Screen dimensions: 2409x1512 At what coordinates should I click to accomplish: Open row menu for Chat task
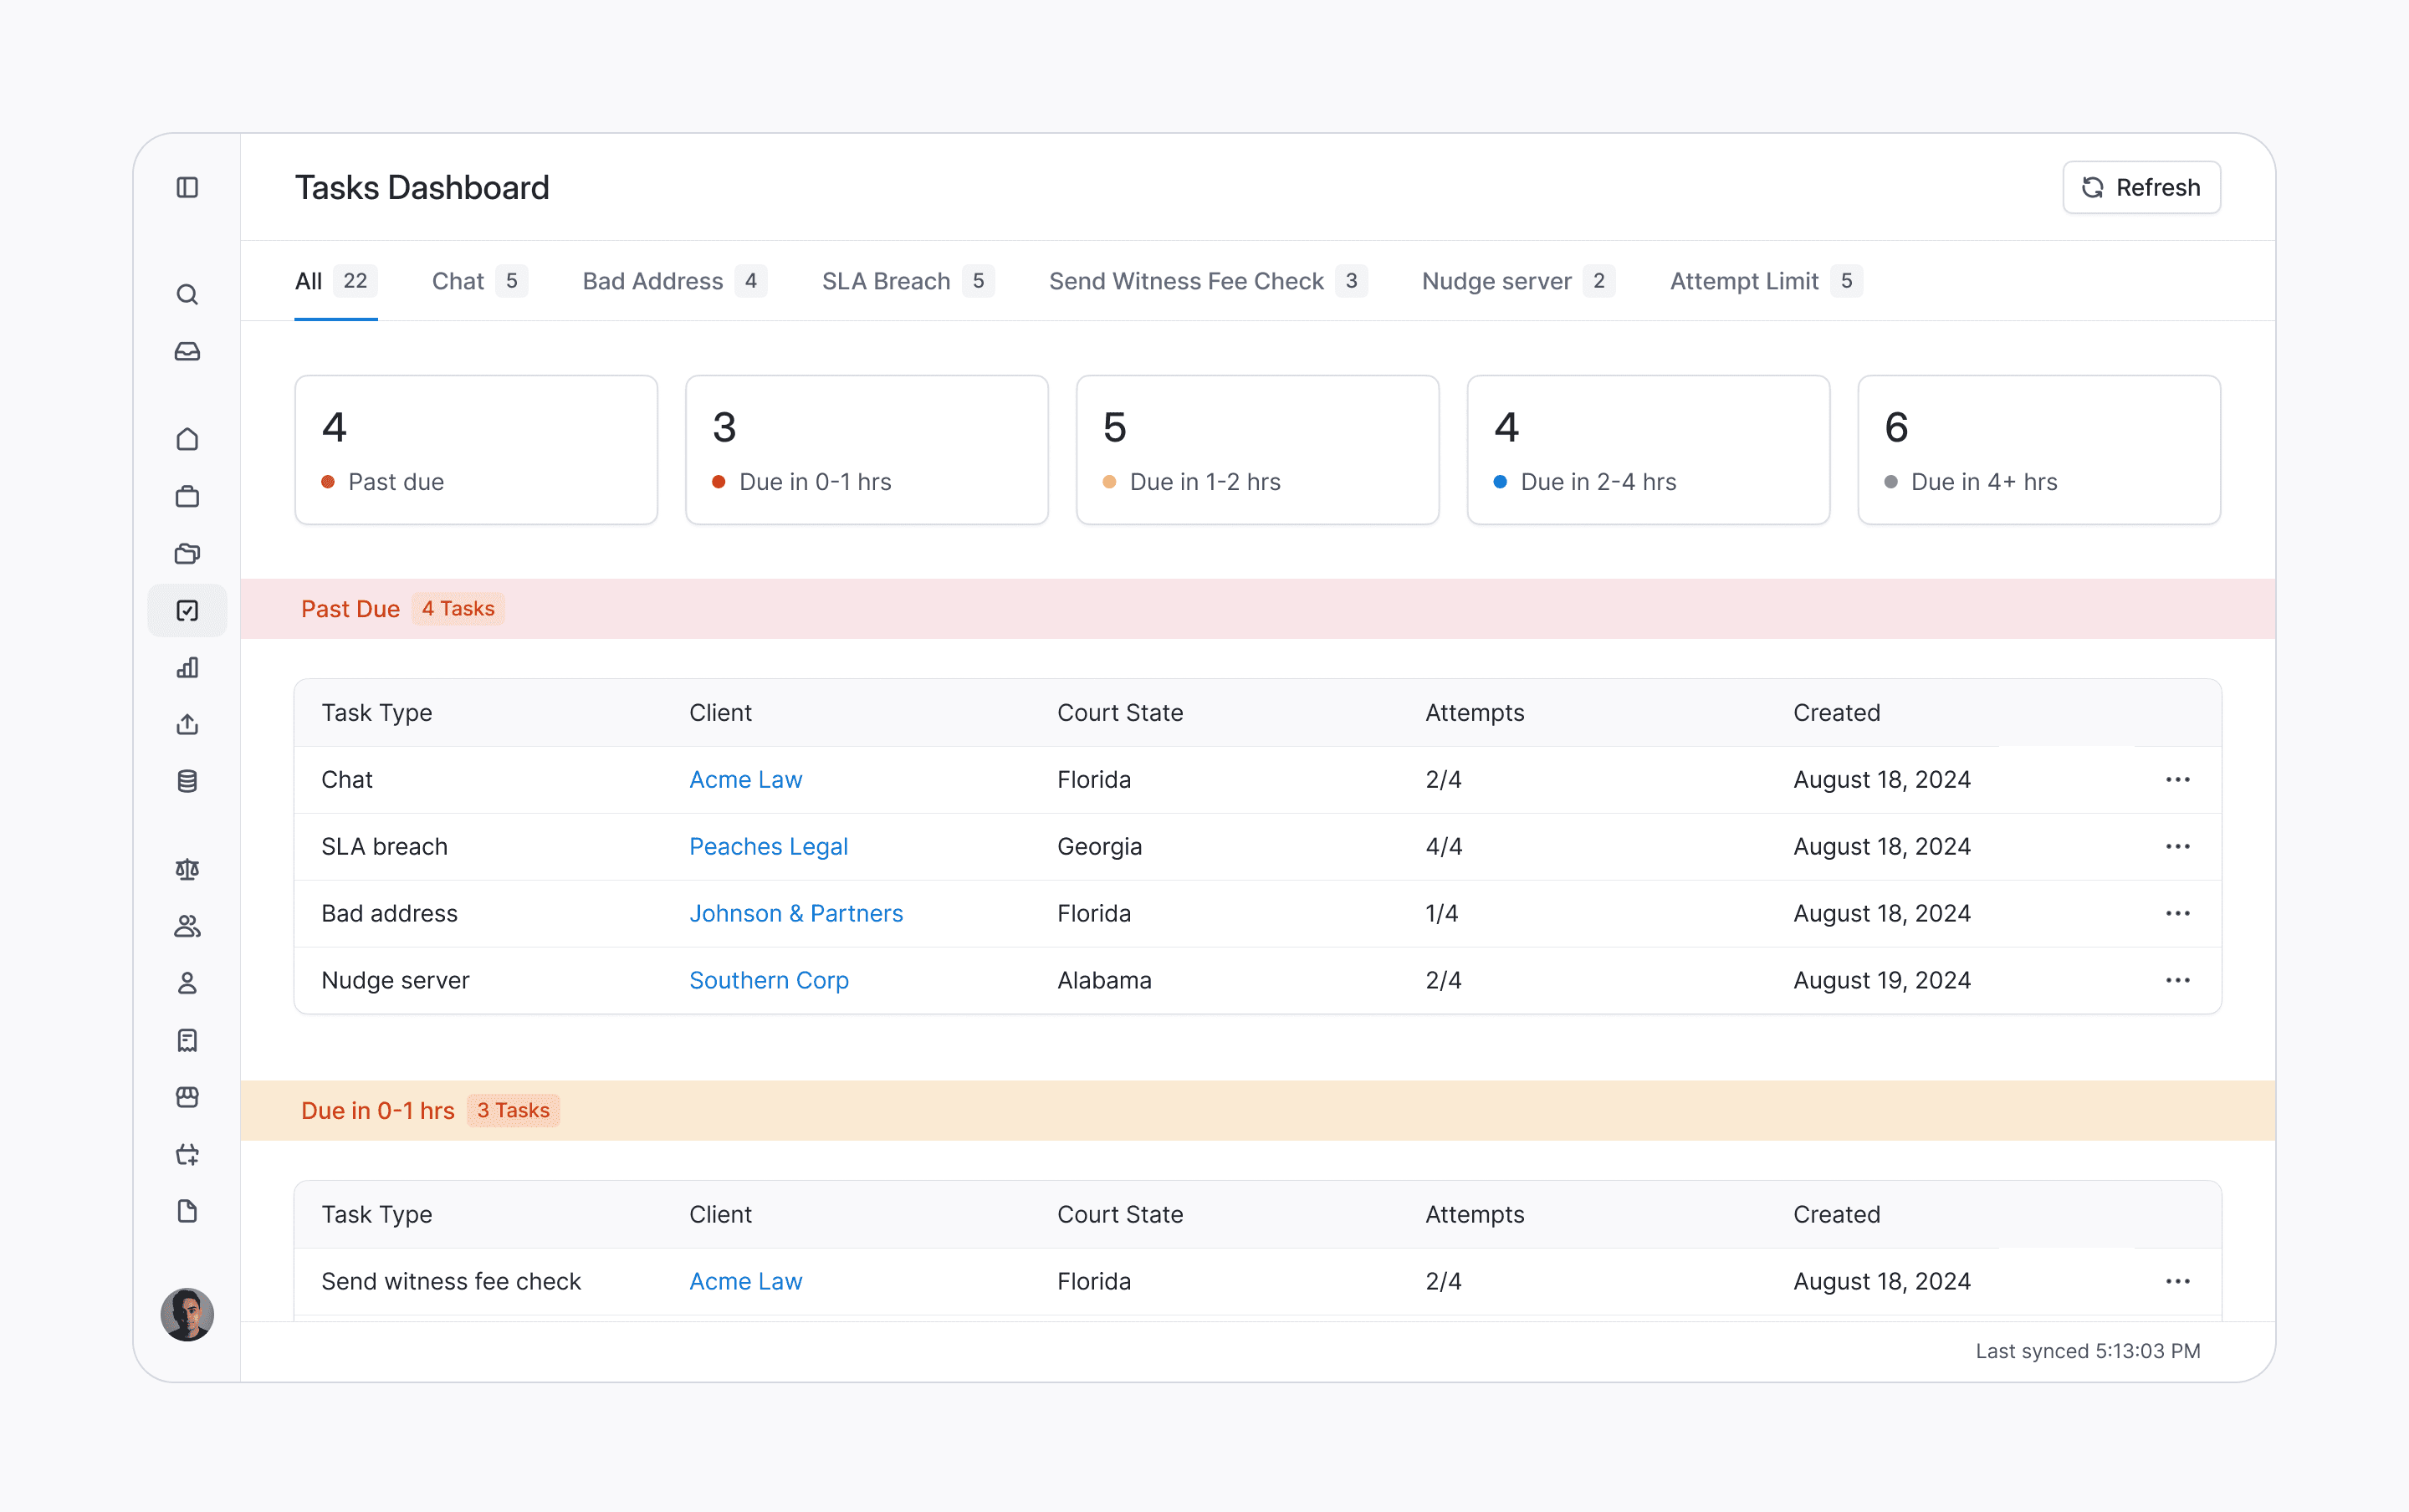click(x=2177, y=779)
